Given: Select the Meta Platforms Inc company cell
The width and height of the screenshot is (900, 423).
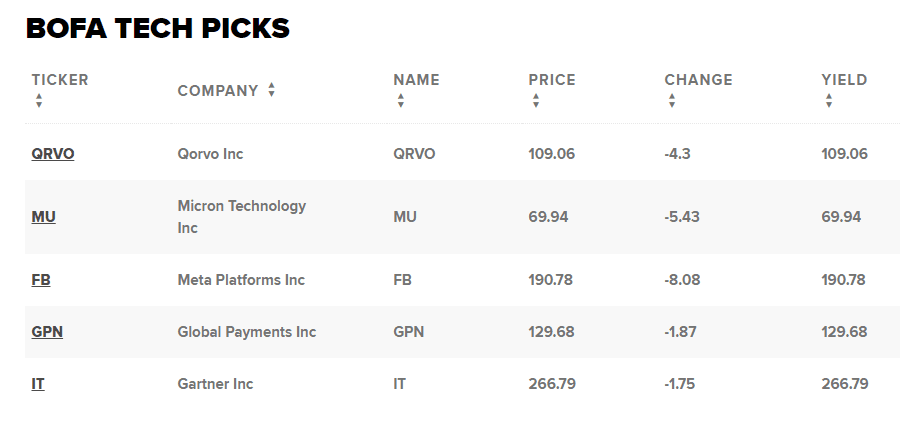Looking at the screenshot, I should [241, 280].
